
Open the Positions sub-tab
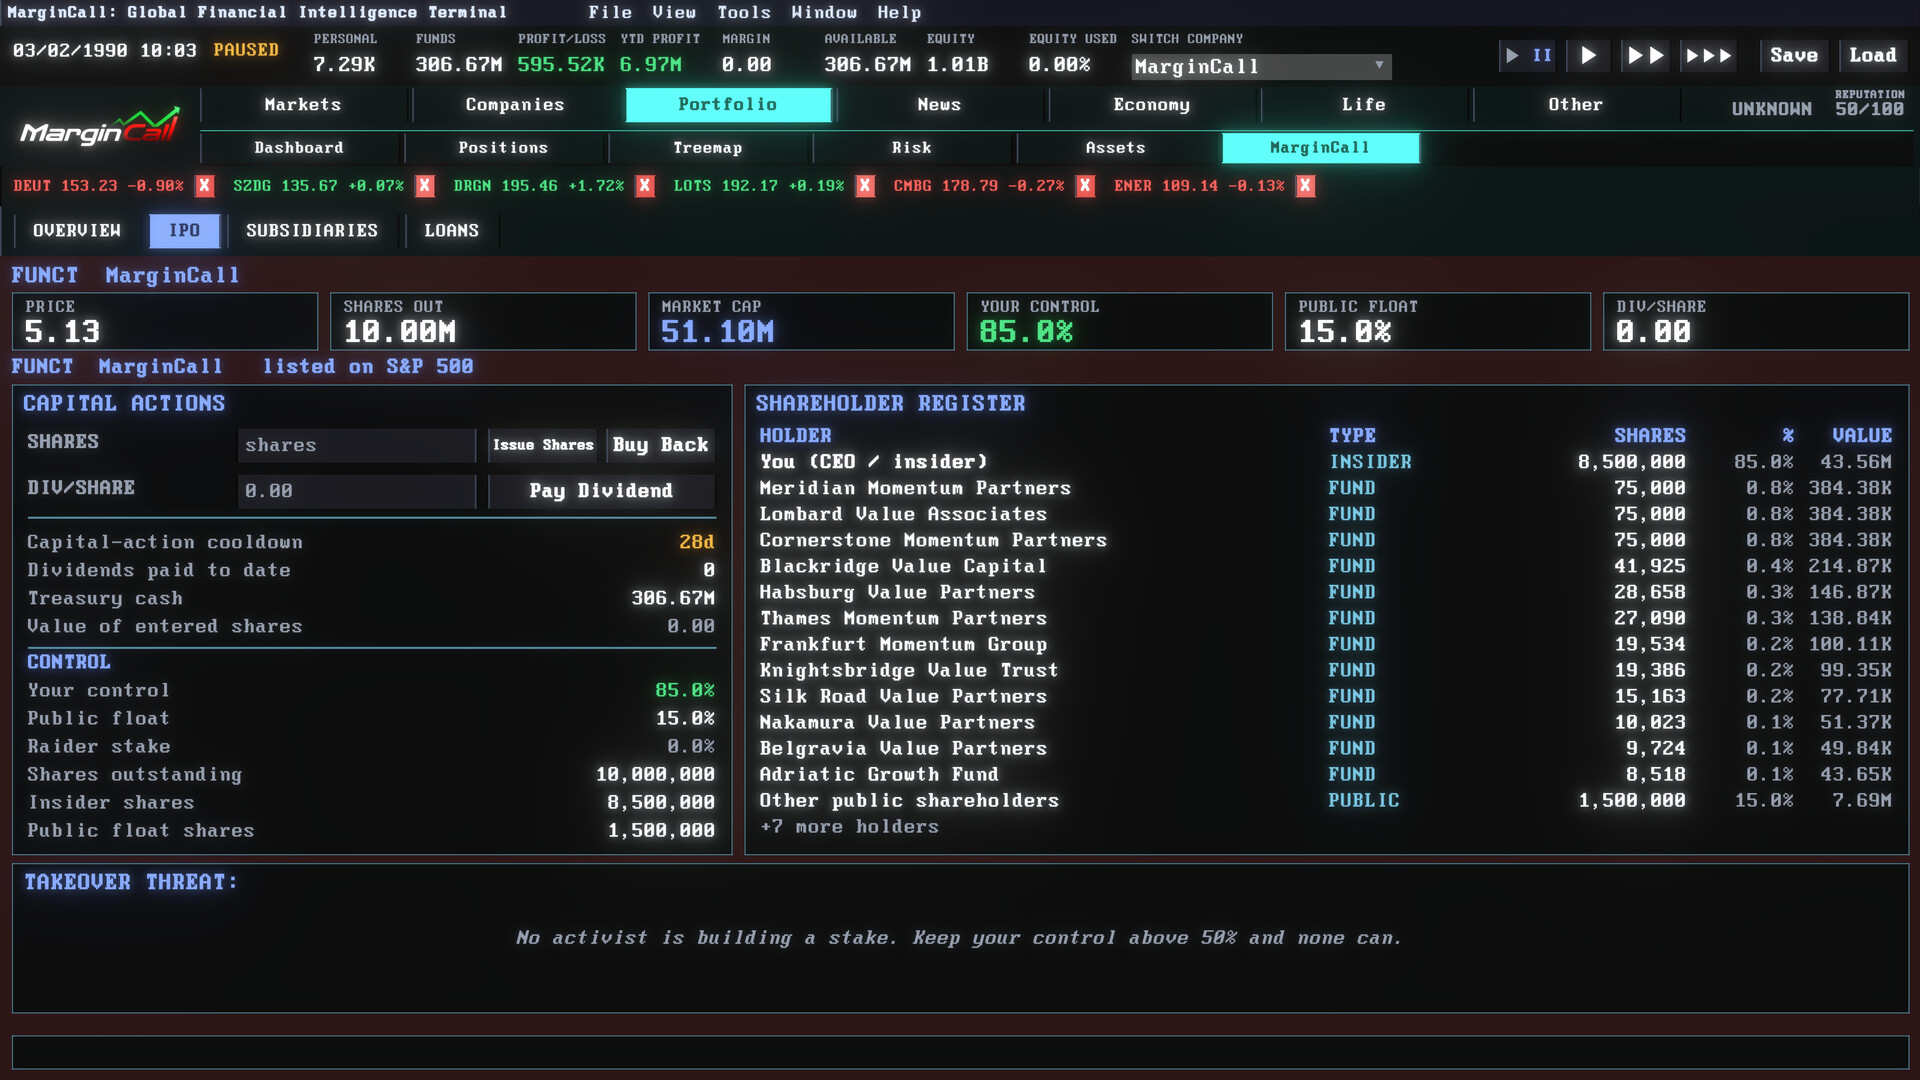coord(503,148)
